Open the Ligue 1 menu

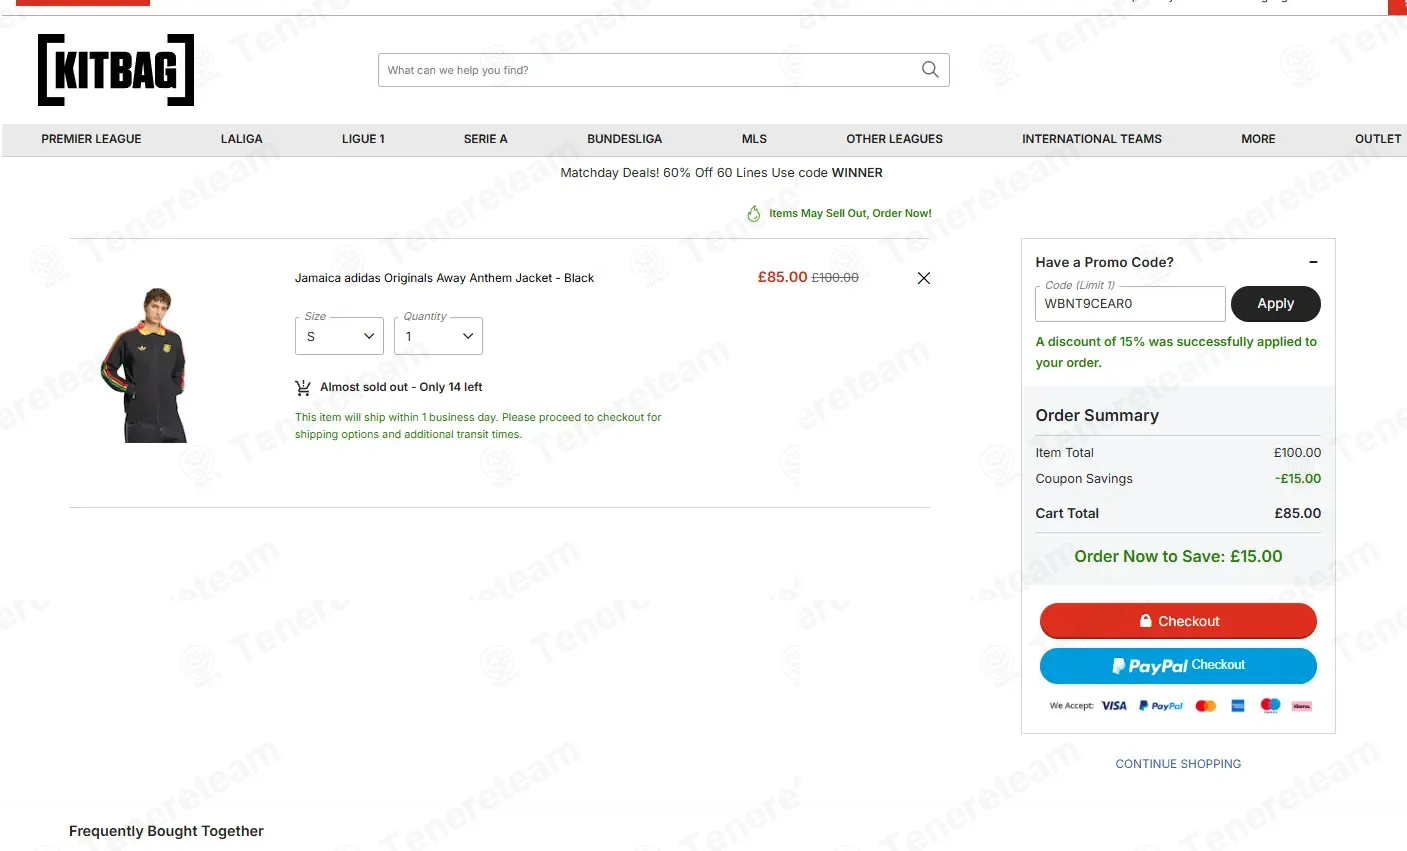[363, 139]
